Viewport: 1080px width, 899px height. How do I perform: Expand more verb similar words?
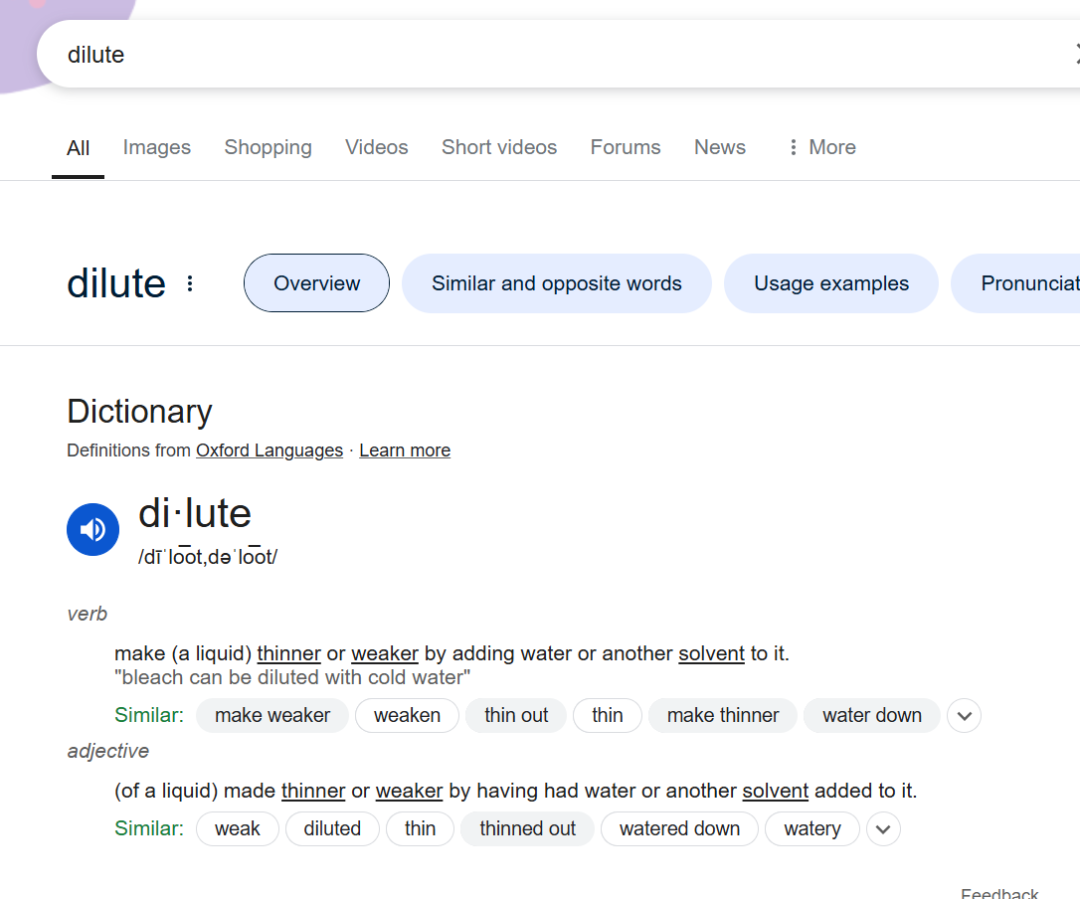tap(964, 715)
